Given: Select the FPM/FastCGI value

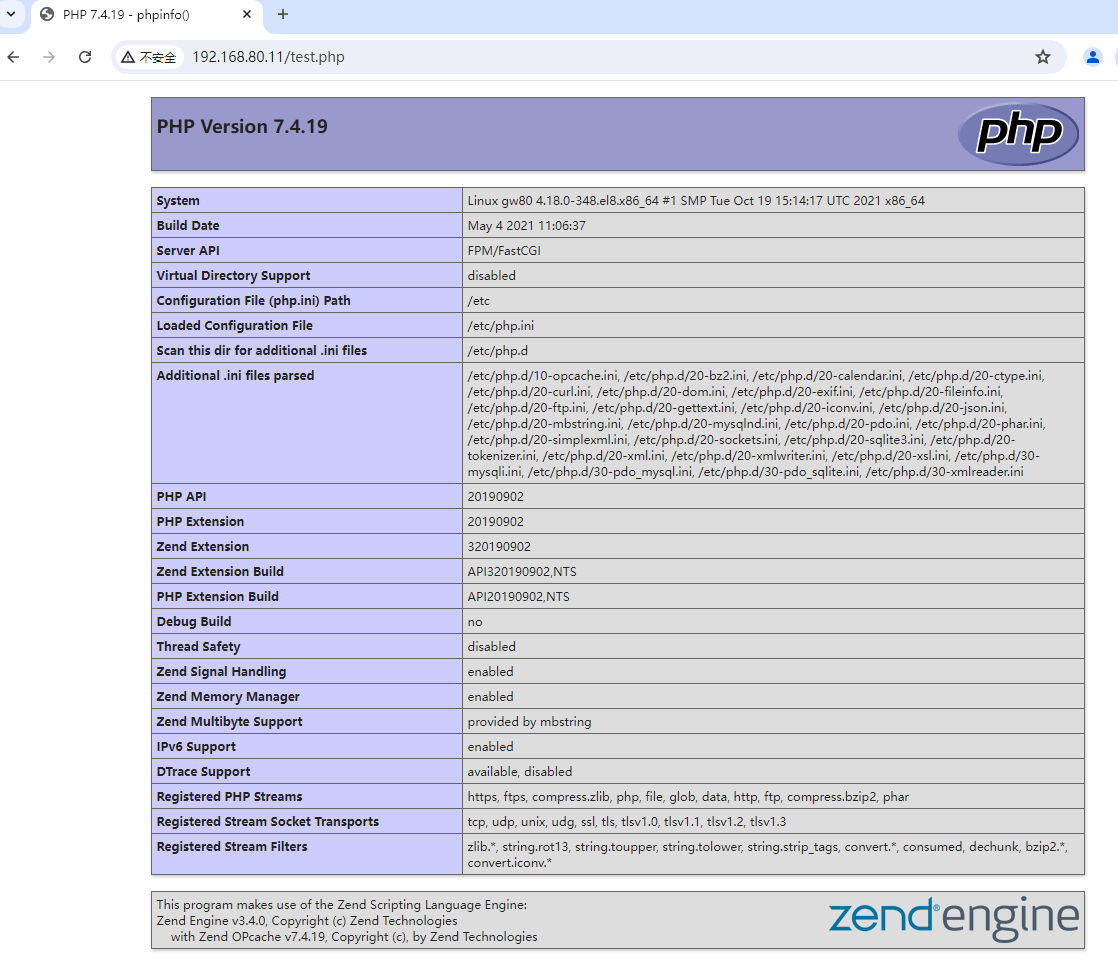Looking at the screenshot, I should 504,251.
